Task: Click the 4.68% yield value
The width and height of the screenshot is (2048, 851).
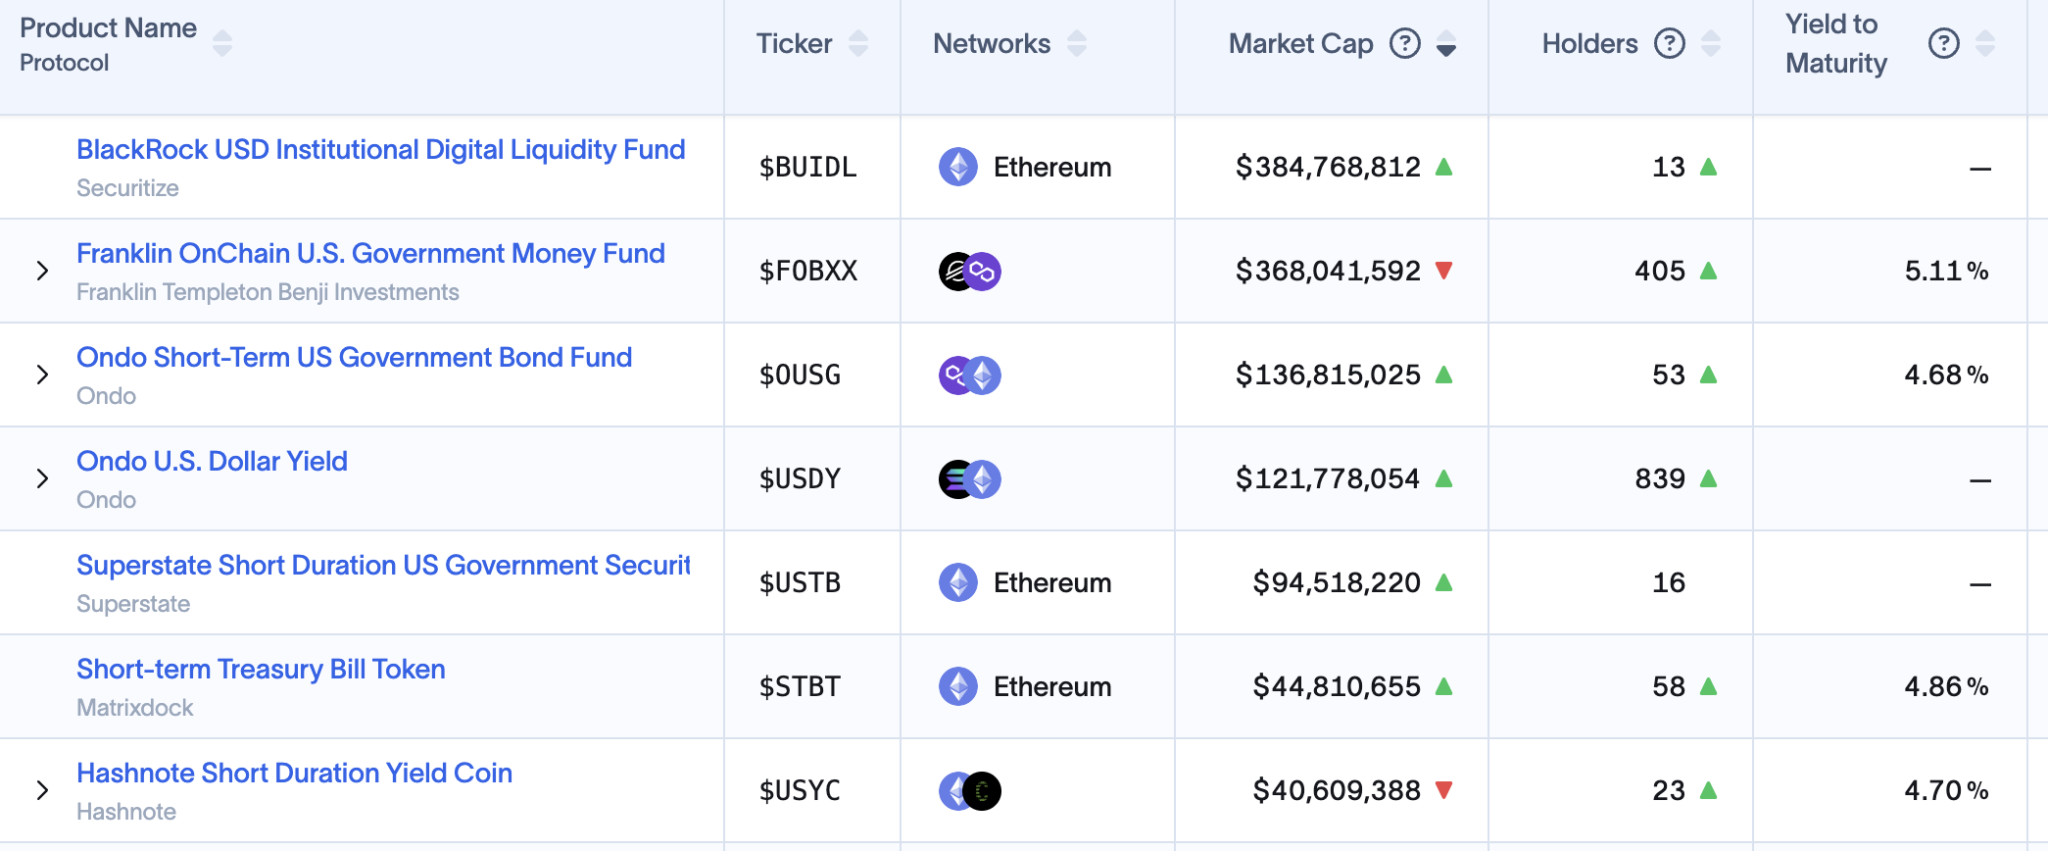Action: click(1947, 375)
